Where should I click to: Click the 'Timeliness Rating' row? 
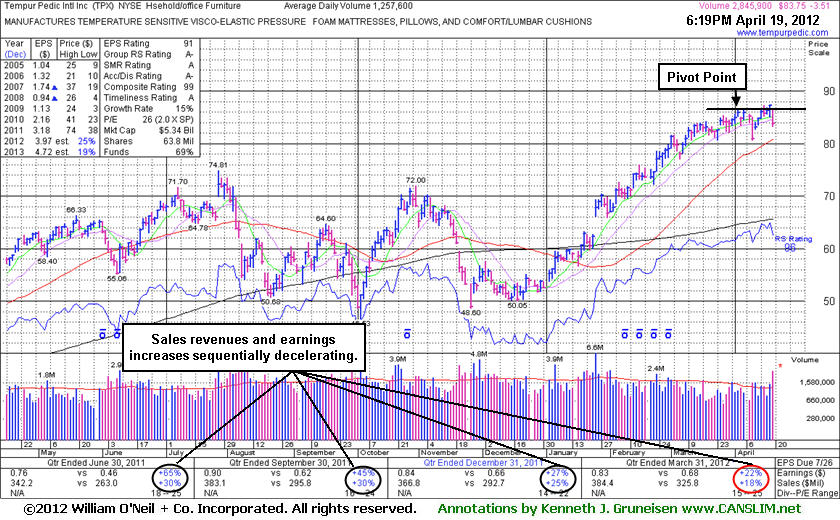[x=148, y=98]
